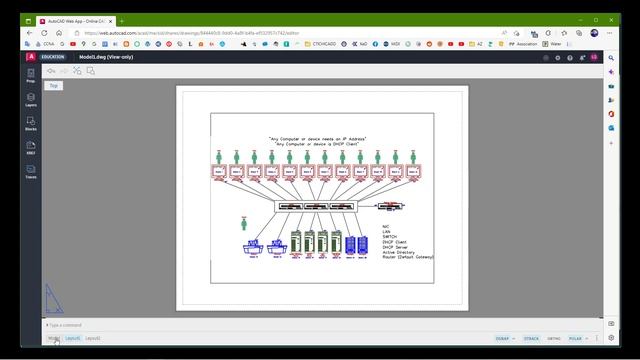Click the Top view label
Image resolution: width=640 pixels, height=360 pixels.
(x=53, y=85)
